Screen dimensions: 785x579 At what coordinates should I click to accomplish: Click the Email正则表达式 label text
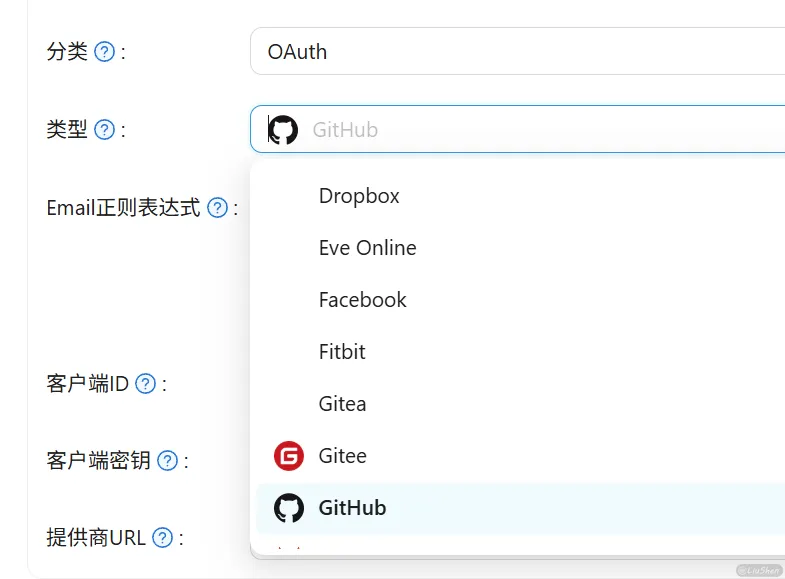[x=123, y=208]
